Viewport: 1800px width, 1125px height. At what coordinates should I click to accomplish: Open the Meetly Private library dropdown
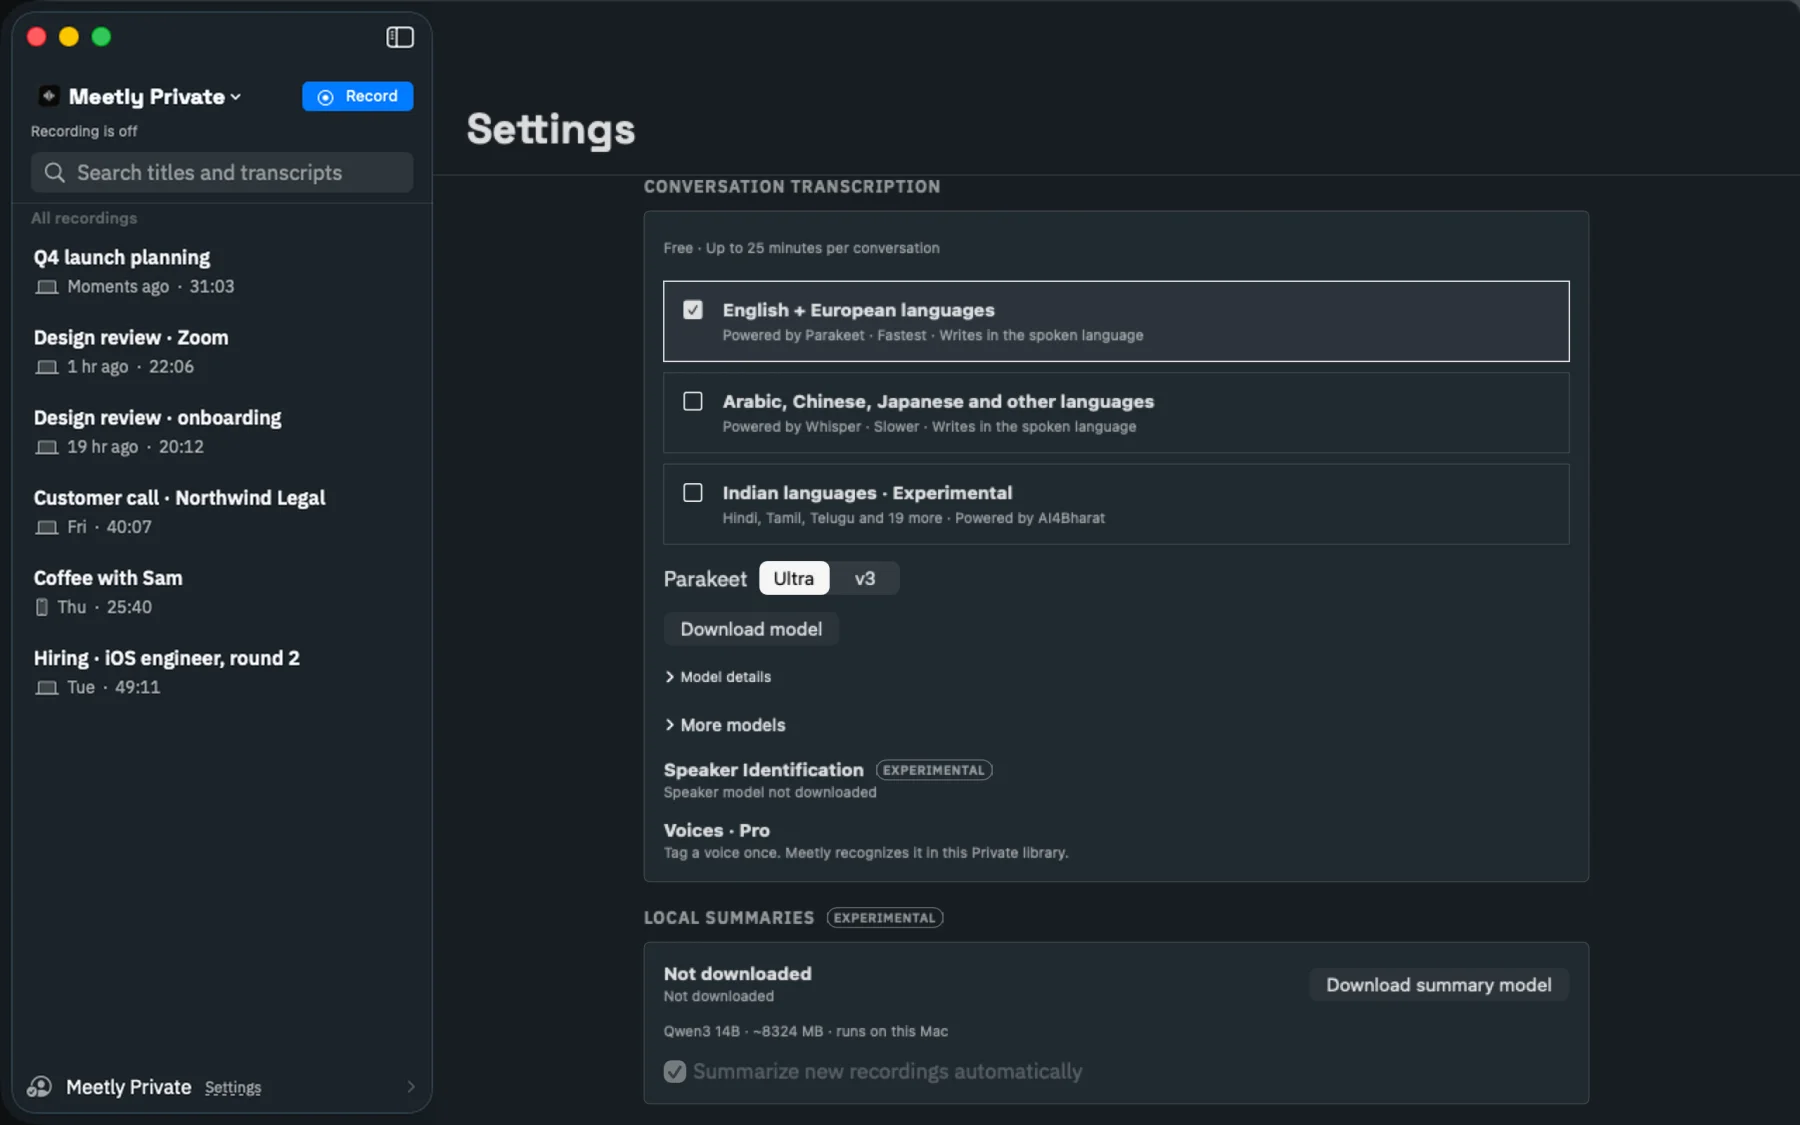tap(155, 97)
